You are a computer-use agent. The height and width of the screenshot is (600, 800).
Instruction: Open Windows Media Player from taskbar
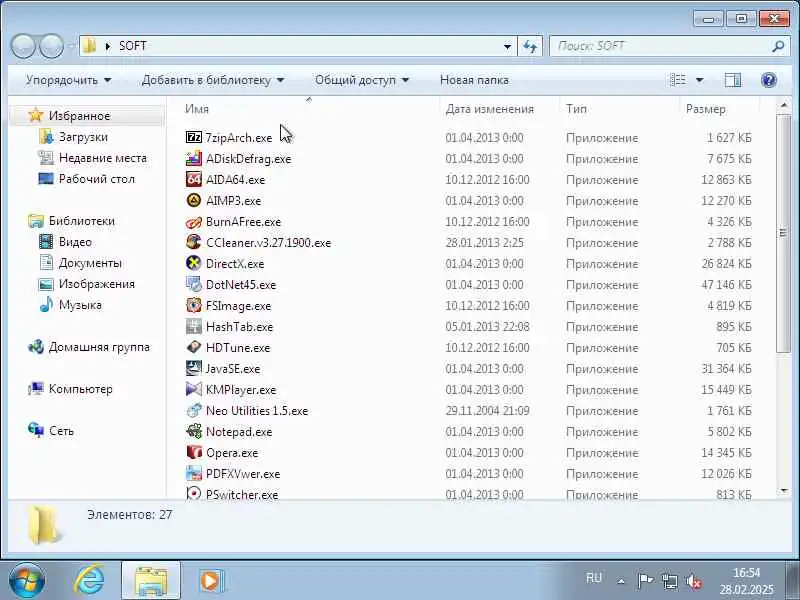tap(210, 581)
